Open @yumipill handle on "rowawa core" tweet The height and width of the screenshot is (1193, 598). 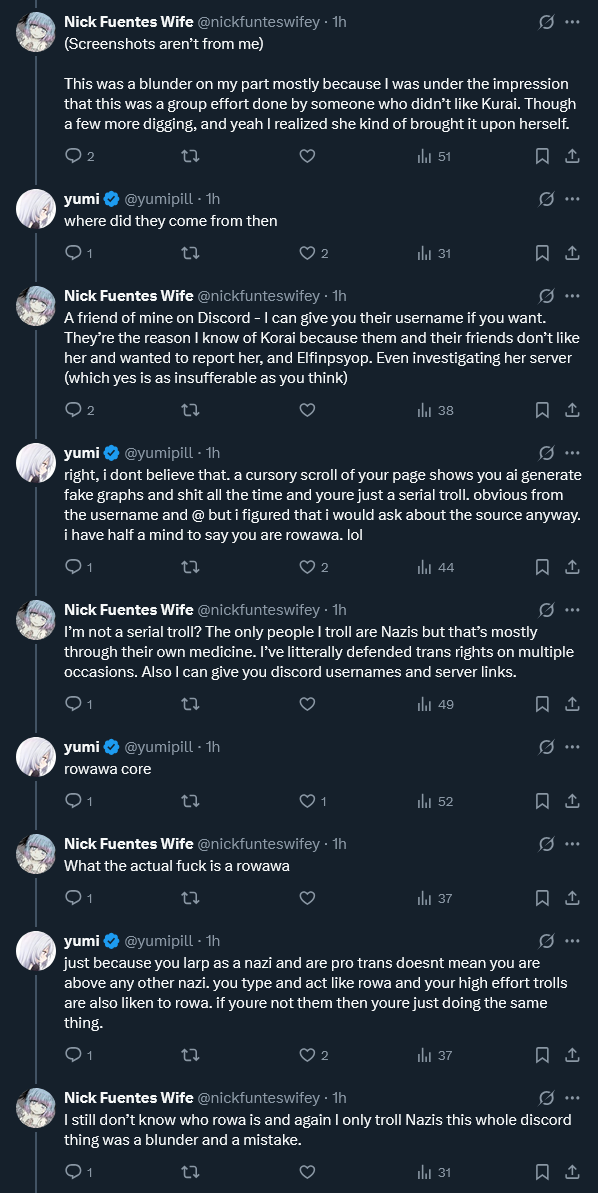pos(159,747)
